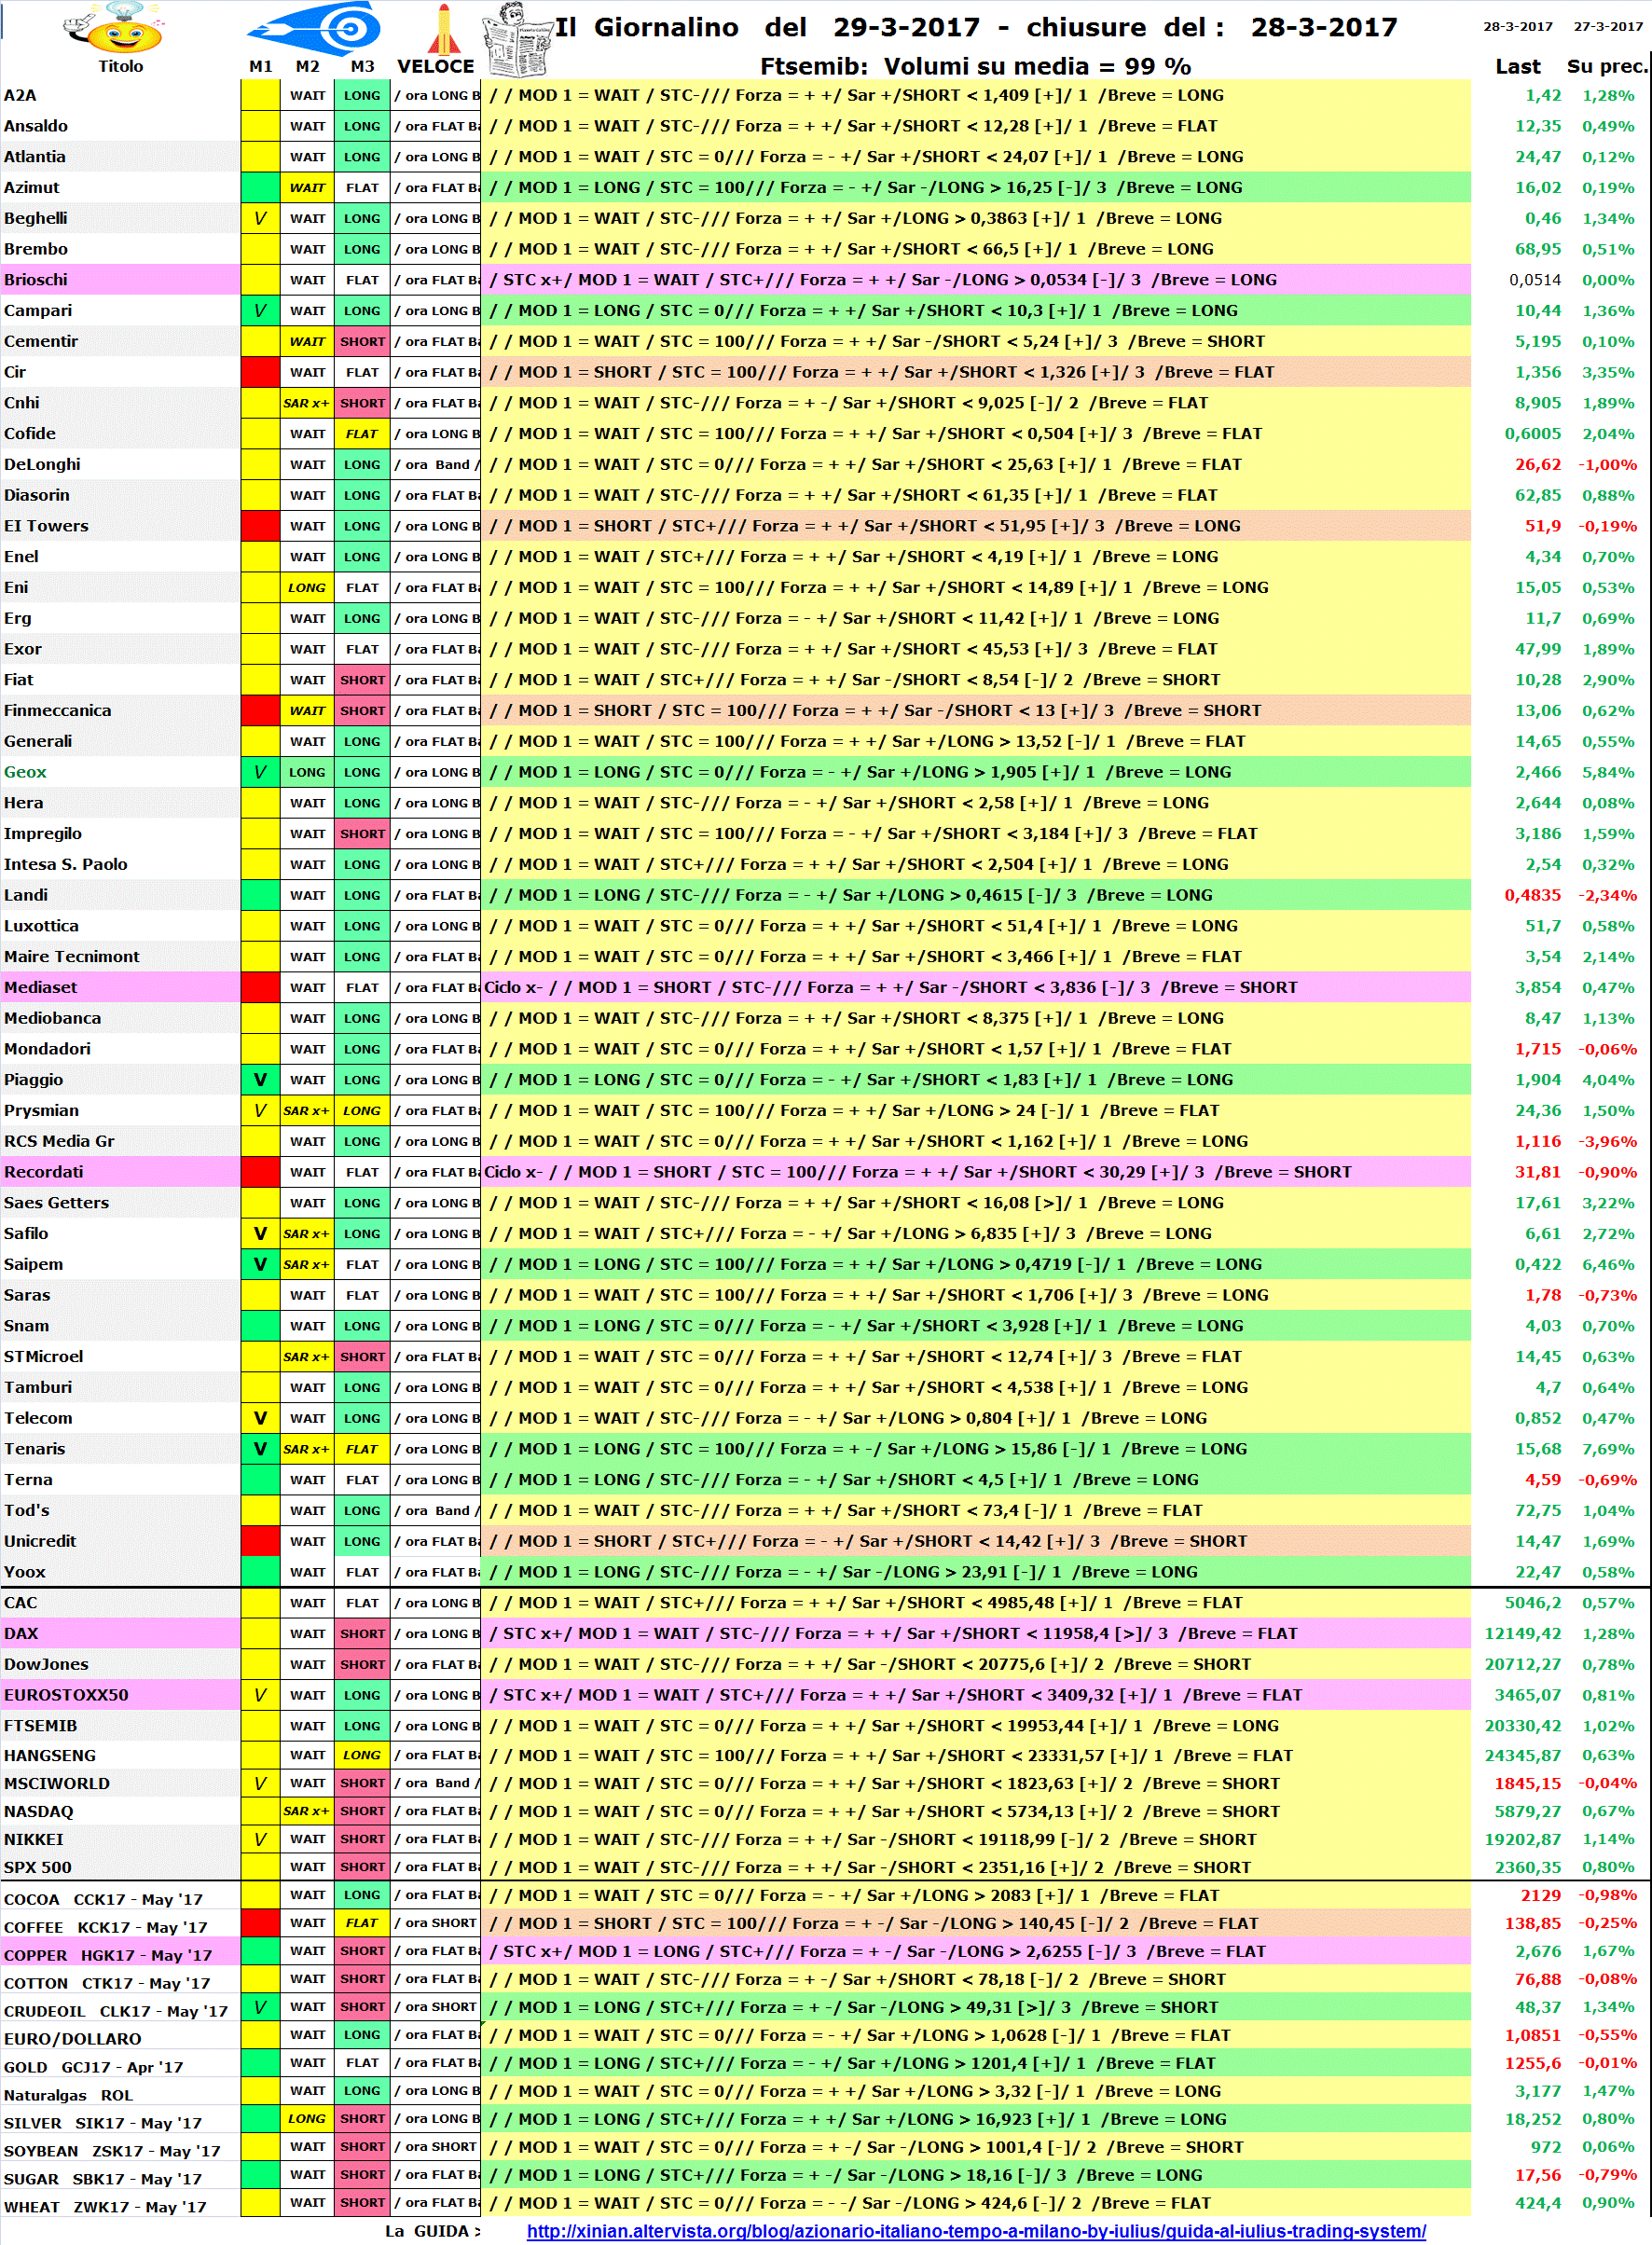
Task: Click Eni's LONG M2 cell
Action: (306, 587)
